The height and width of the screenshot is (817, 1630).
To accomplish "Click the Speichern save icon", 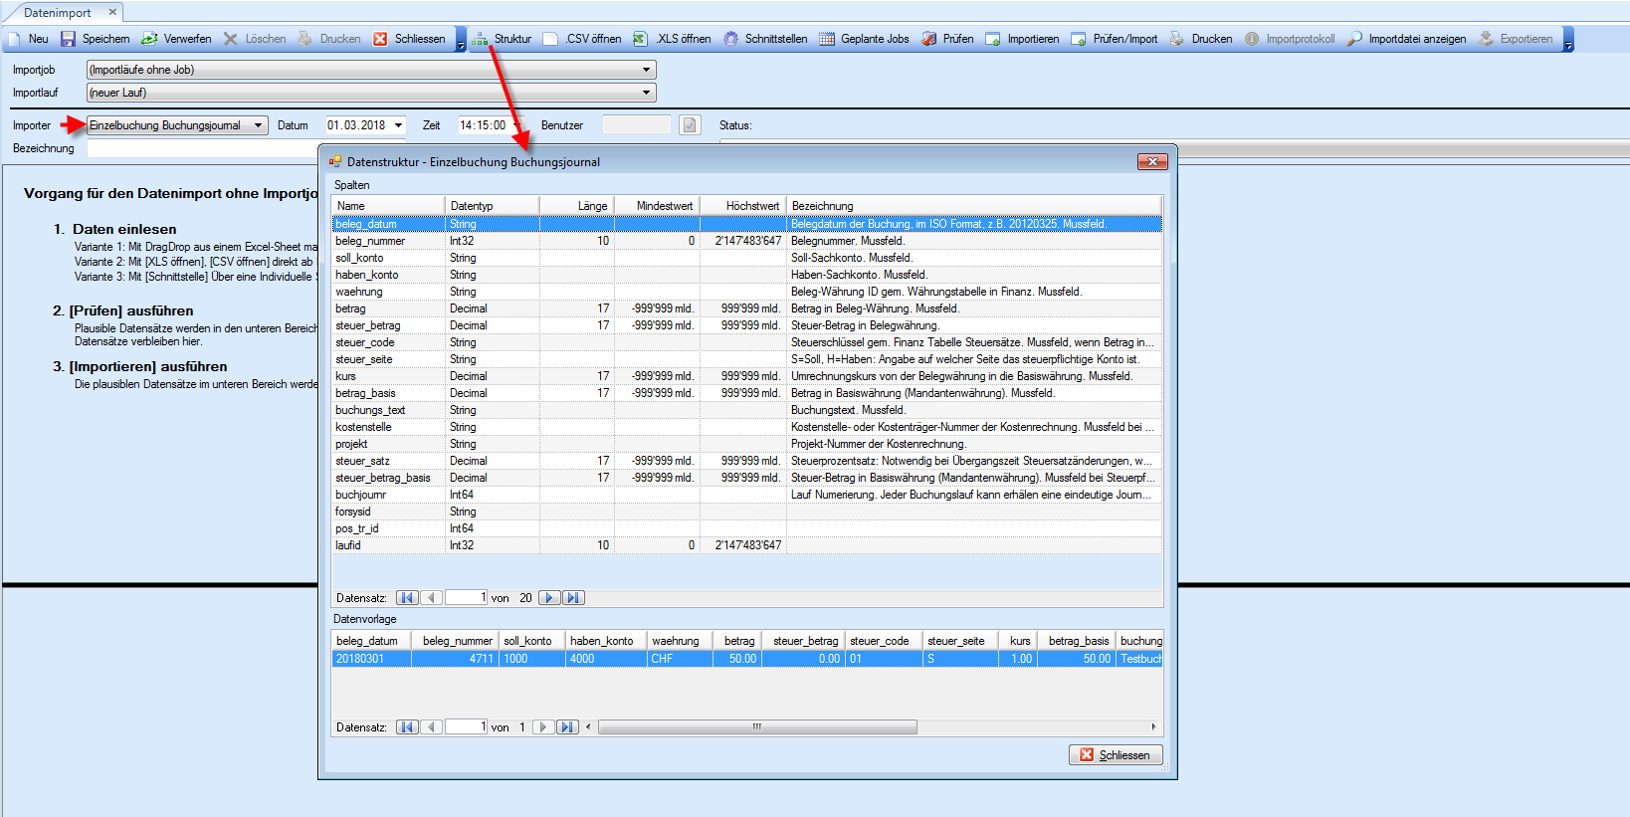I will tap(68, 39).
